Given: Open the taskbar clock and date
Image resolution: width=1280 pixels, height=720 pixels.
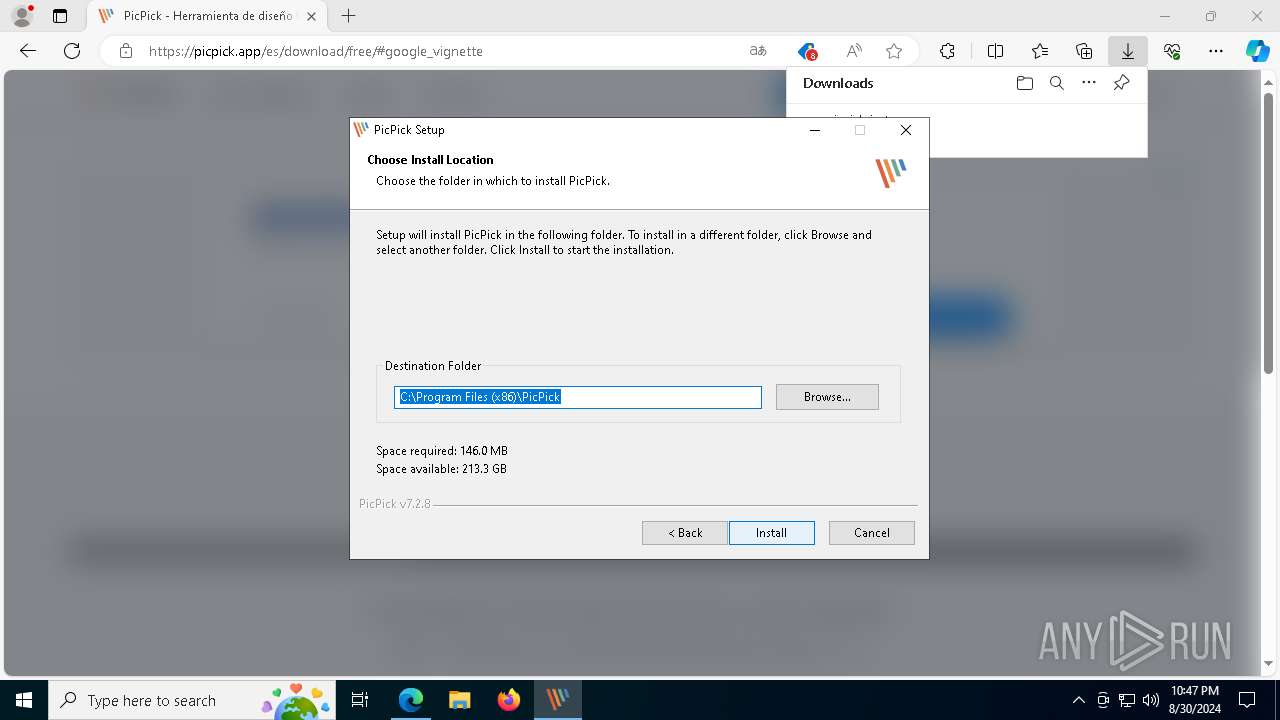Looking at the screenshot, I should pos(1195,700).
